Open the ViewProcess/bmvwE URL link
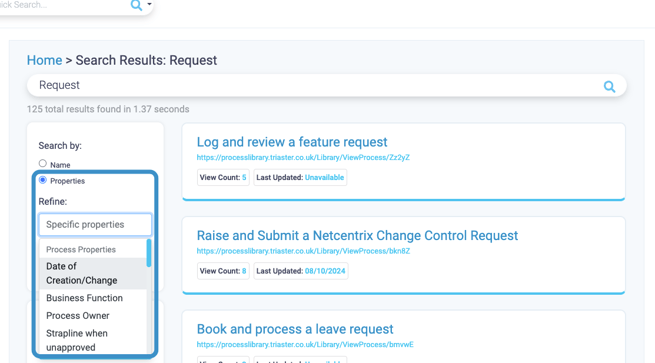655x363 pixels. click(305, 345)
